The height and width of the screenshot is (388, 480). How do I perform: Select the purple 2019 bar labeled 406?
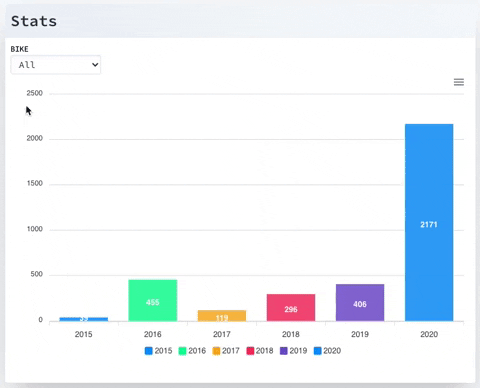(360, 303)
